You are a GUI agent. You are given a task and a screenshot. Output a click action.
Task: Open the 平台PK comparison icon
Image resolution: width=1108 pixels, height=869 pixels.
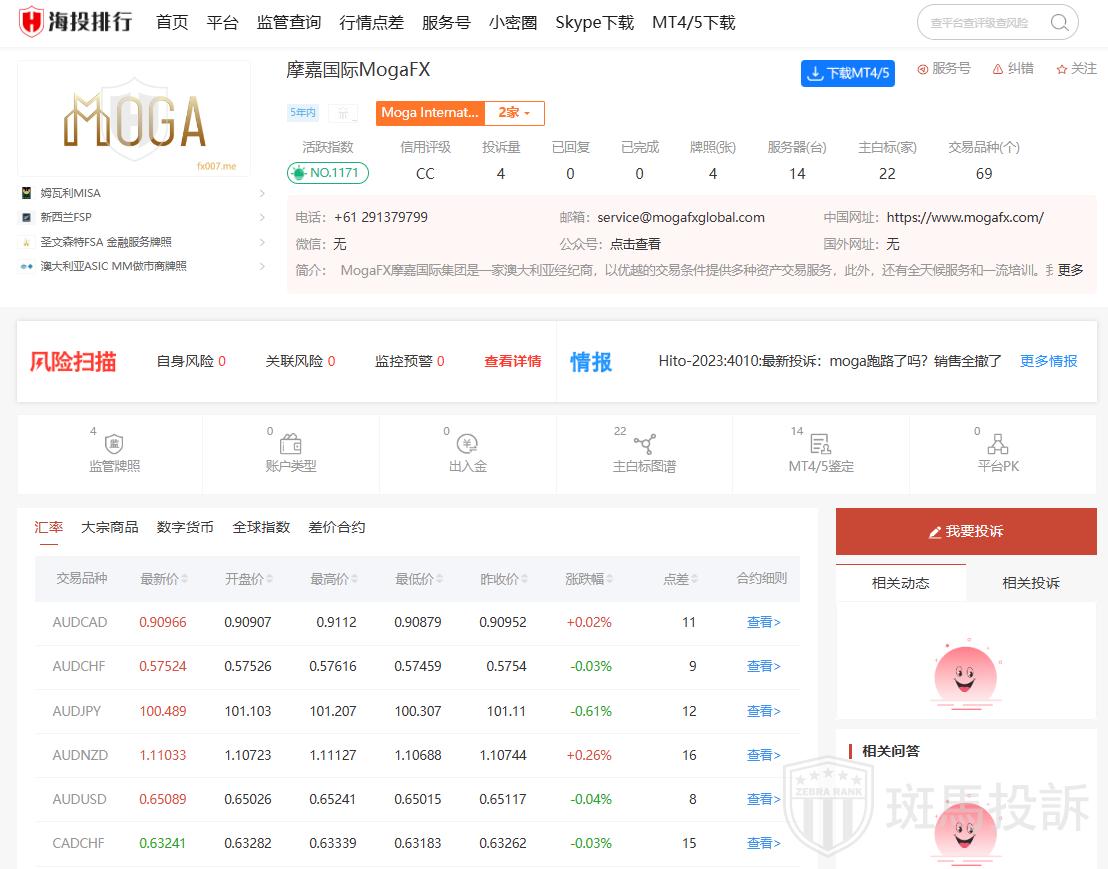(997, 444)
